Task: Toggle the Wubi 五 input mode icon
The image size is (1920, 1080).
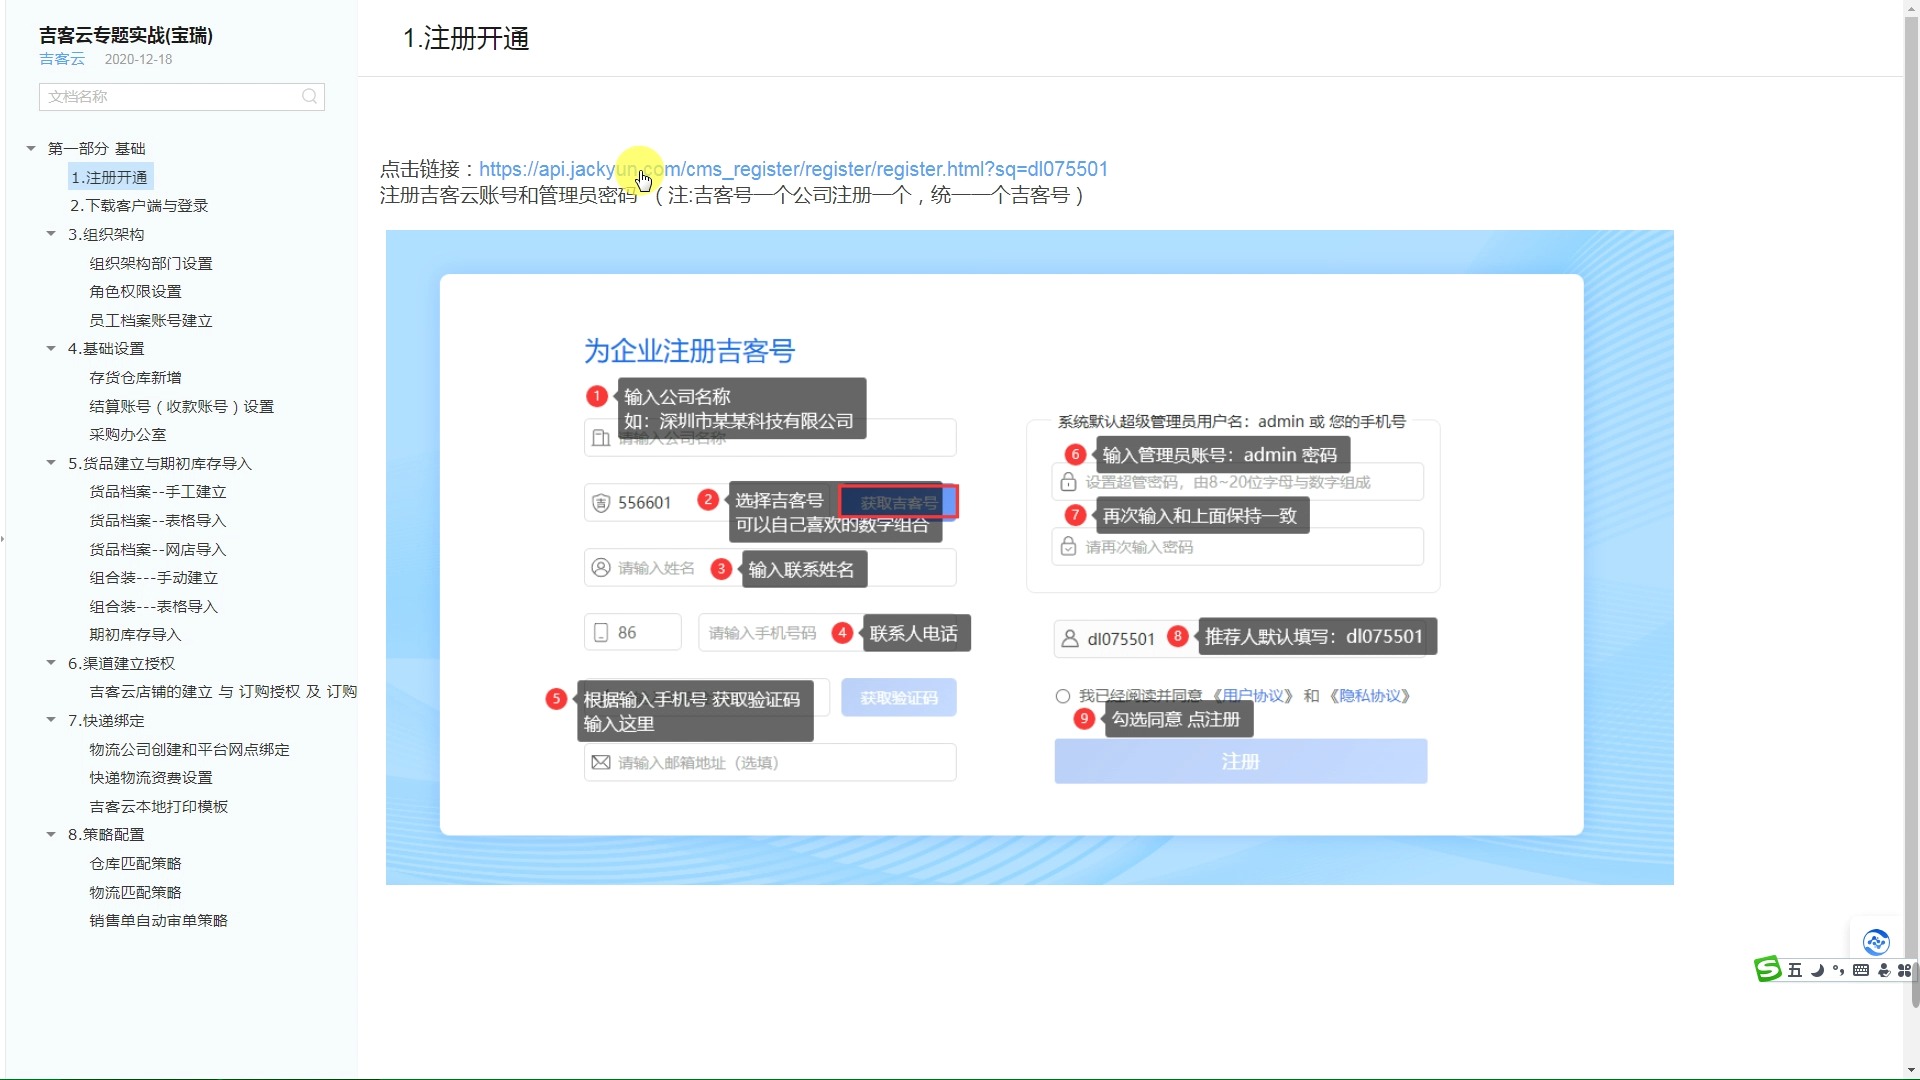Action: tap(1795, 970)
